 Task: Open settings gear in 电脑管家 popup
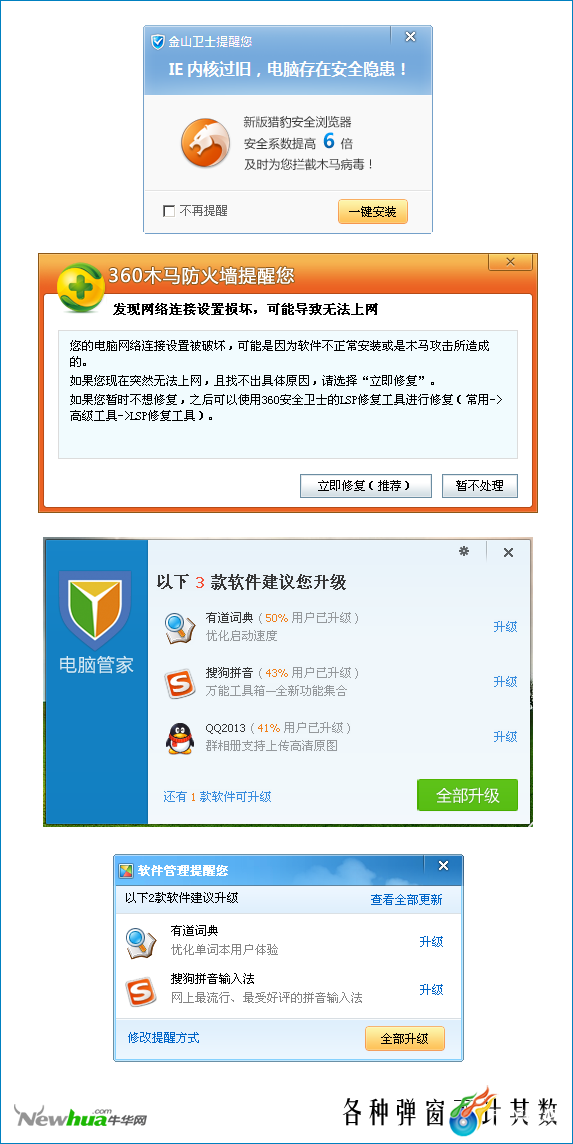click(x=464, y=552)
